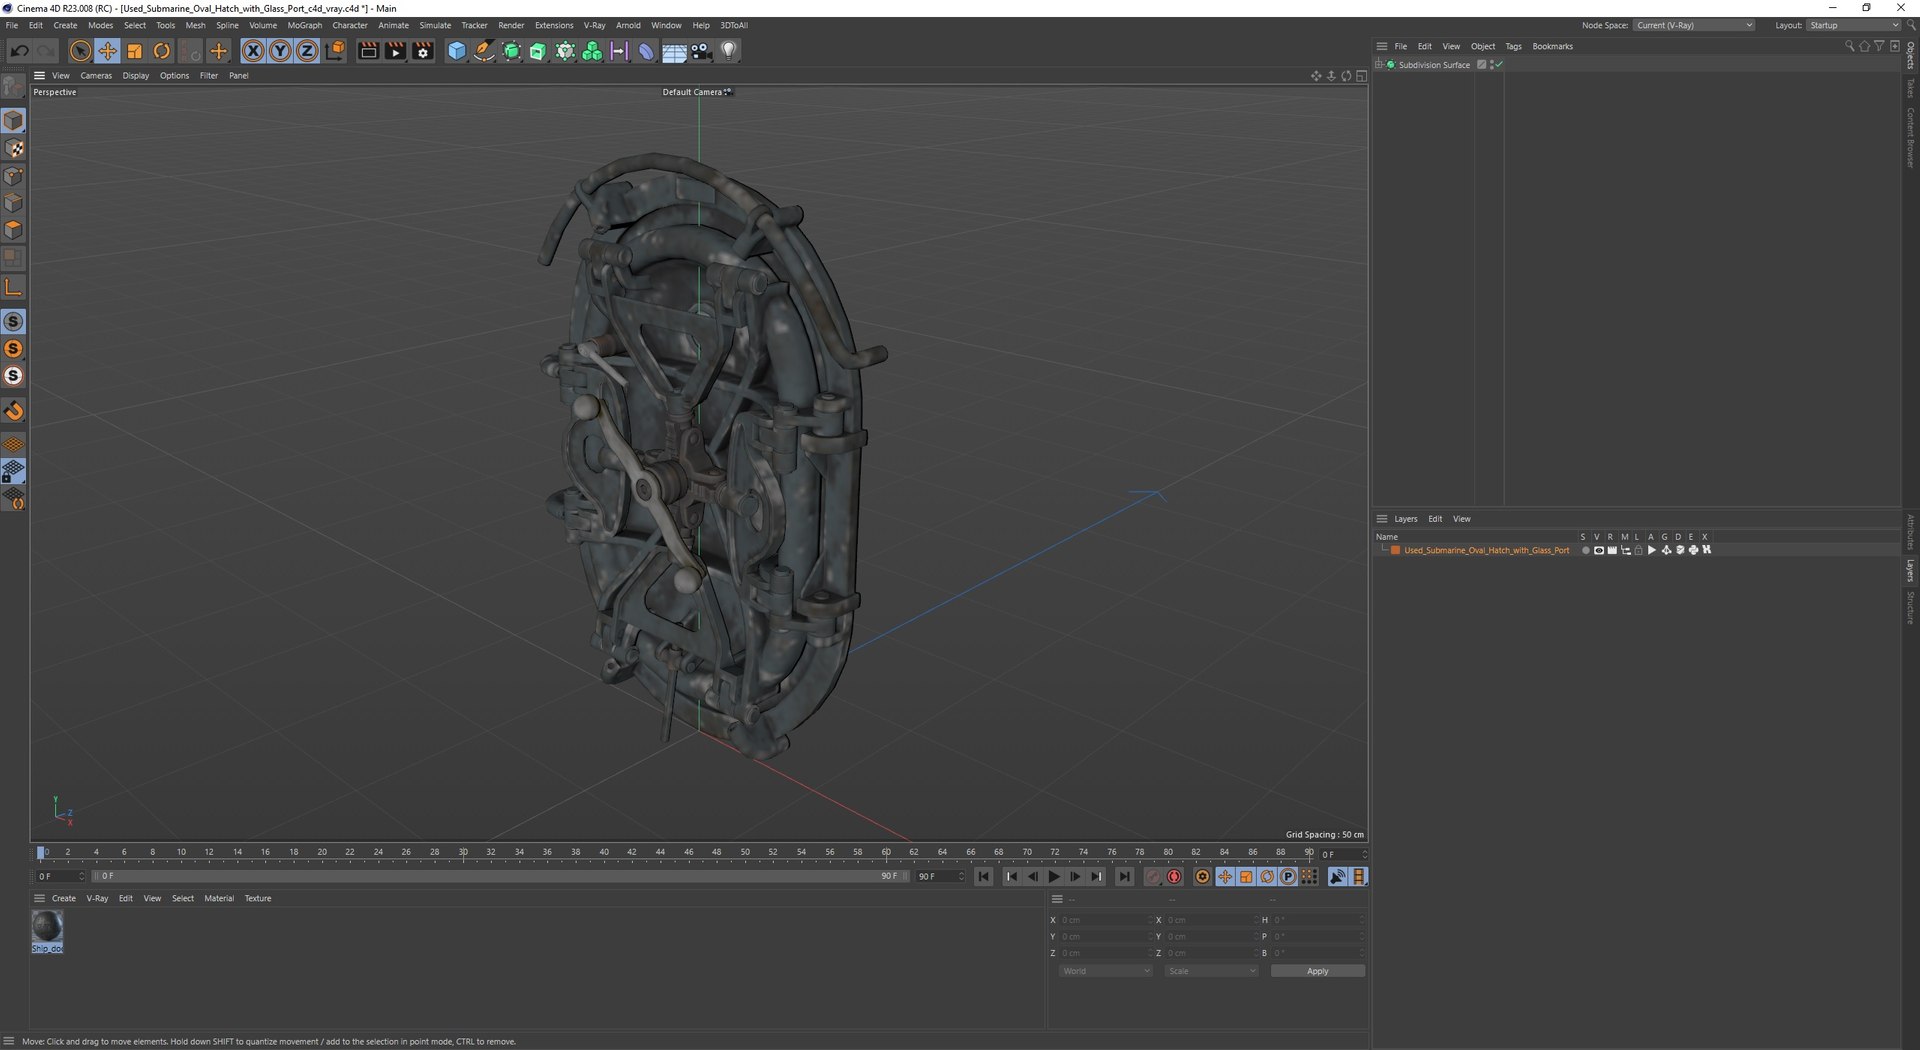This screenshot has width=1920, height=1050.
Task: Click the Undo arrow icon
Action: click(x=19, y=51)
